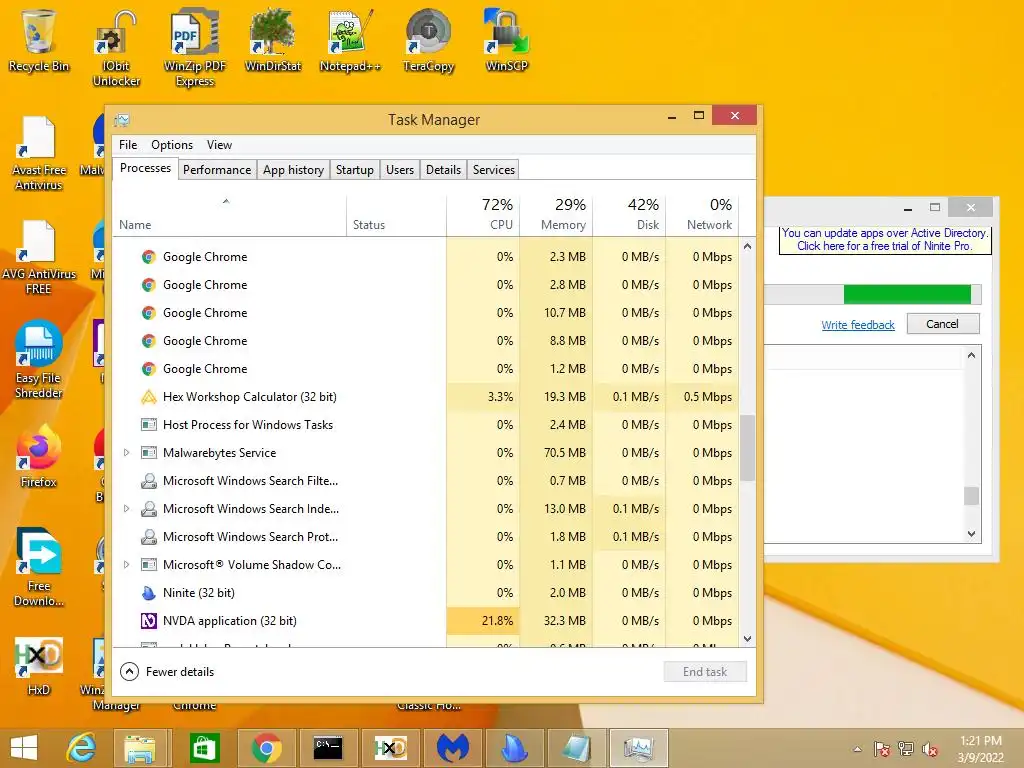Viewport: 1024px width, 768px height.
Task: Switch to Ninite on the taskbar
Action: tap(514, 748)
